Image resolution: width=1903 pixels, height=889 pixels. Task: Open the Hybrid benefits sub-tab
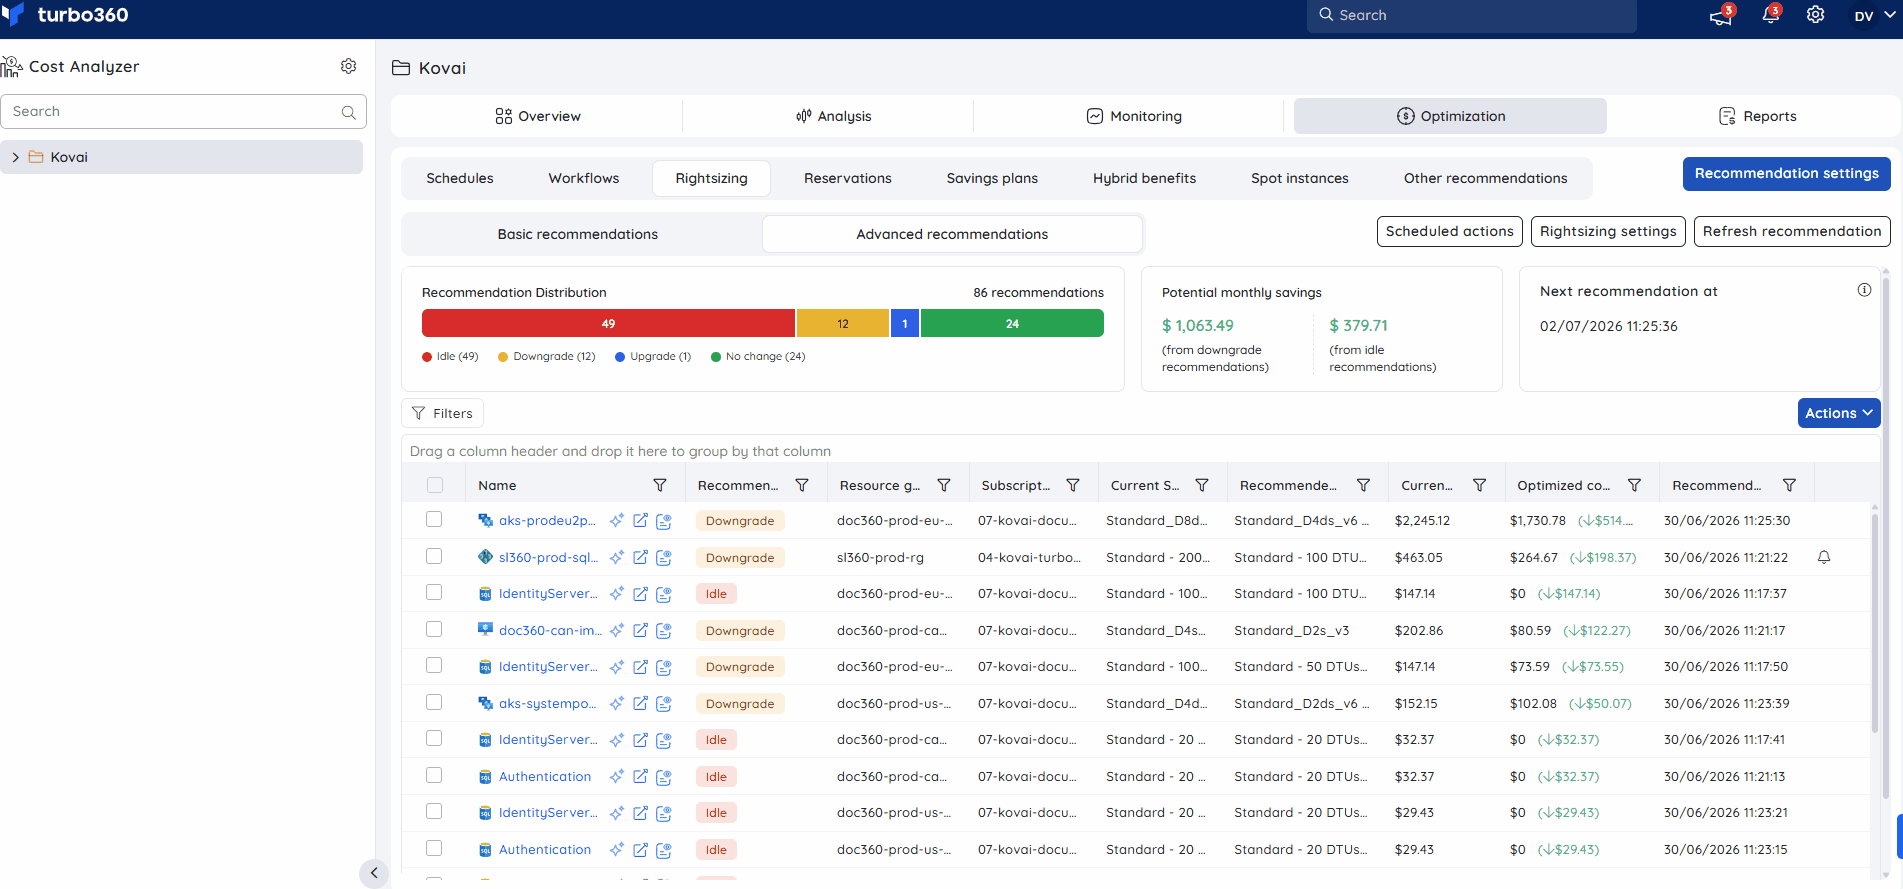pyautogui.click(x=1144, y=178)
